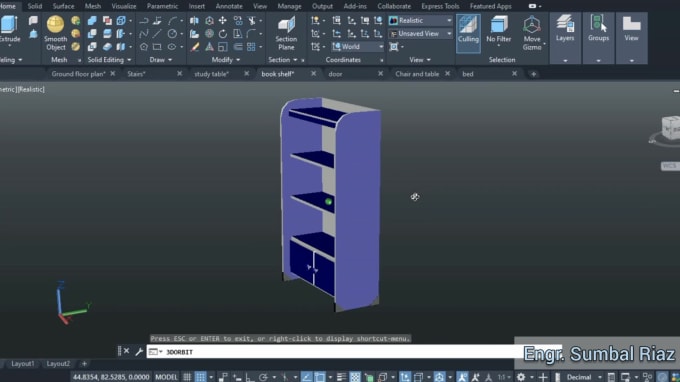Select the Line tool in Draw panel
Image resolution: width=680 pixels, height=382 pixels.
(x=157, y=33)
